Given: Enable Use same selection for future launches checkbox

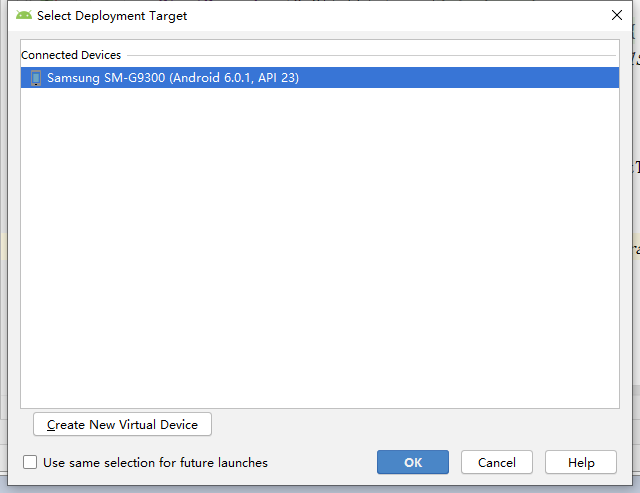Looking at the screenshot, I should (30, 462).
